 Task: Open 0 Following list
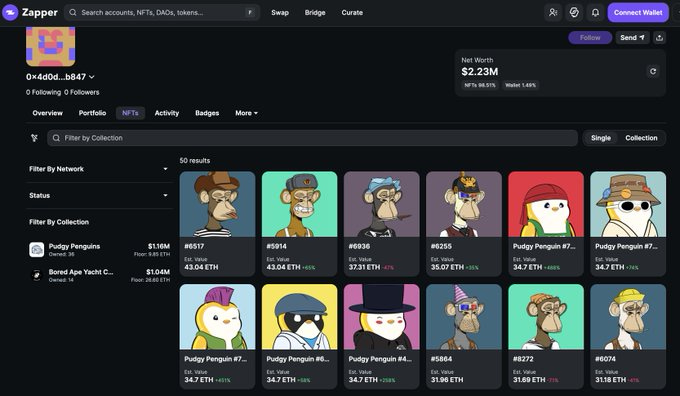point(43,92)
